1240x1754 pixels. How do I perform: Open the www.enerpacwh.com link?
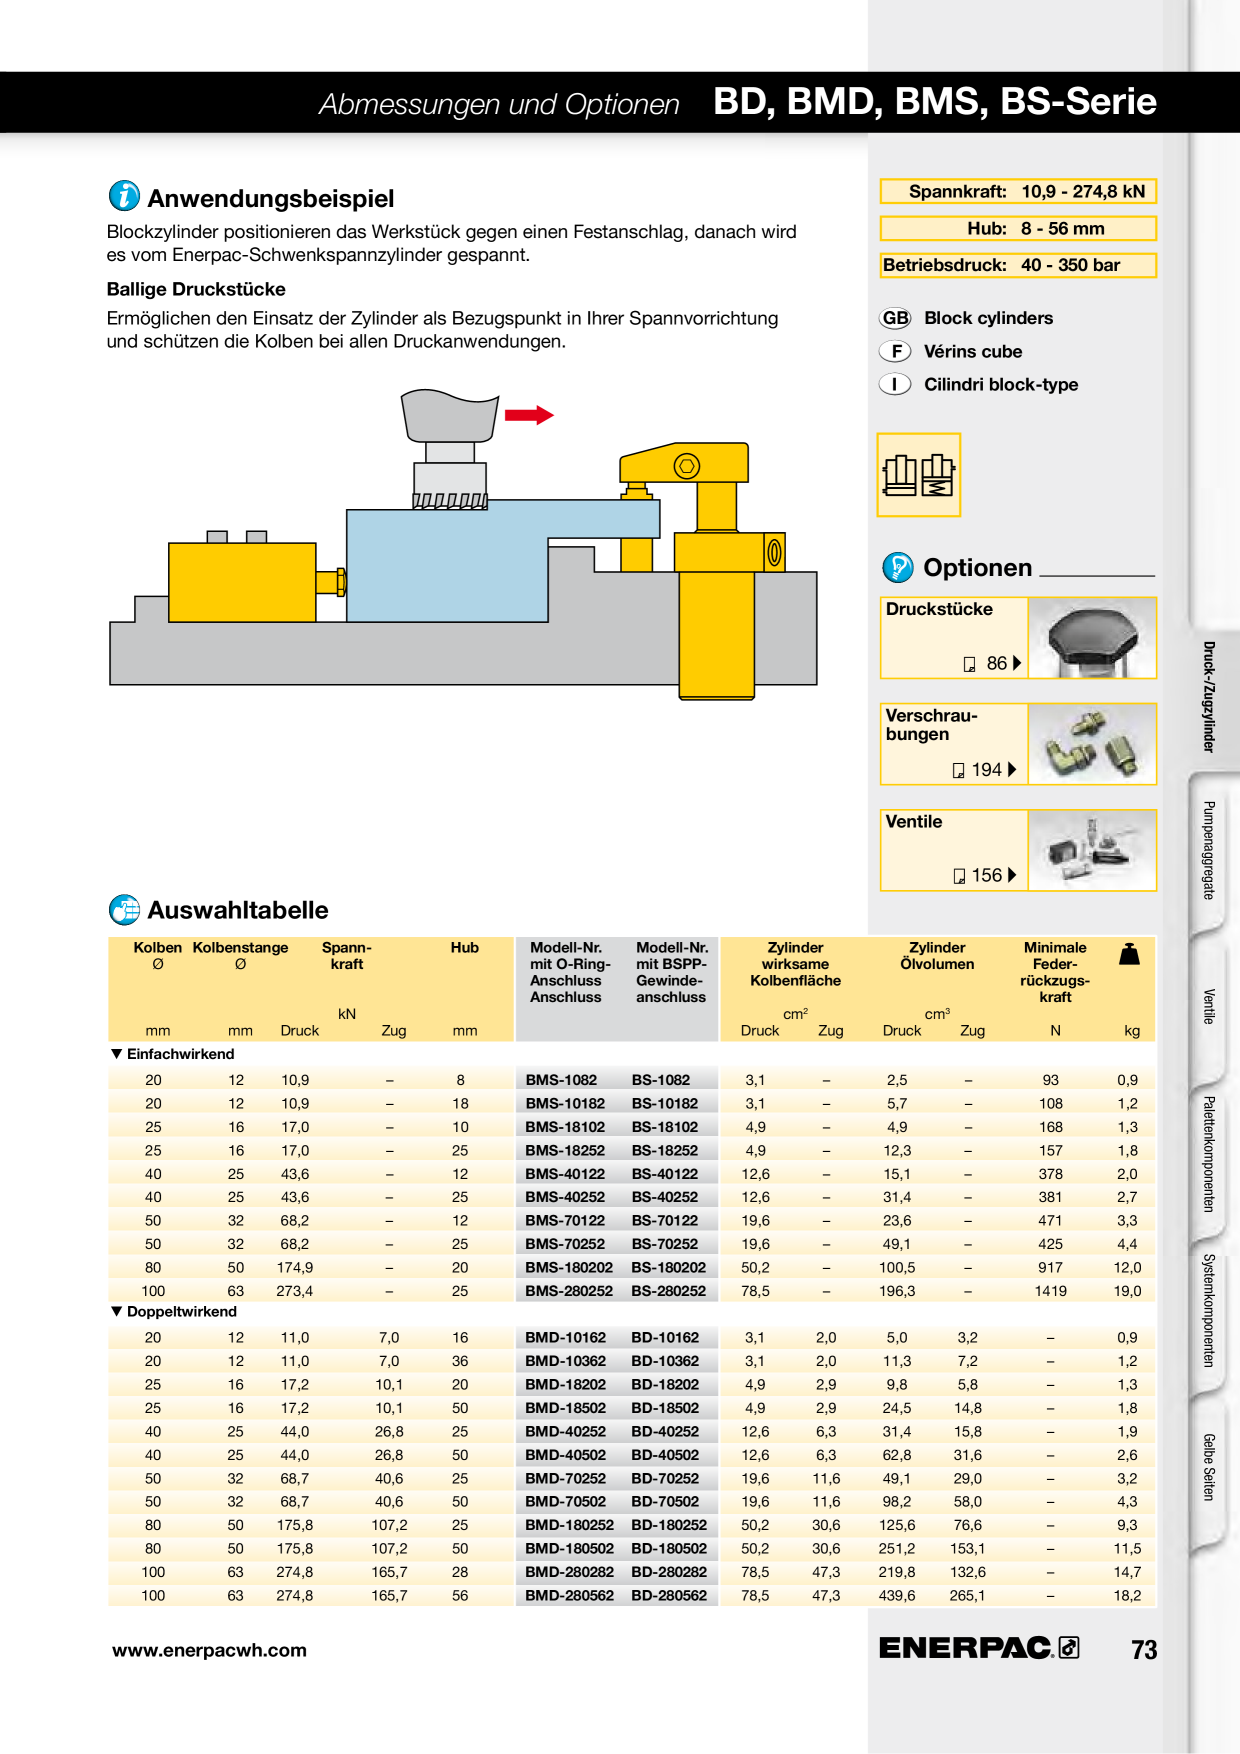(209, 1650)
